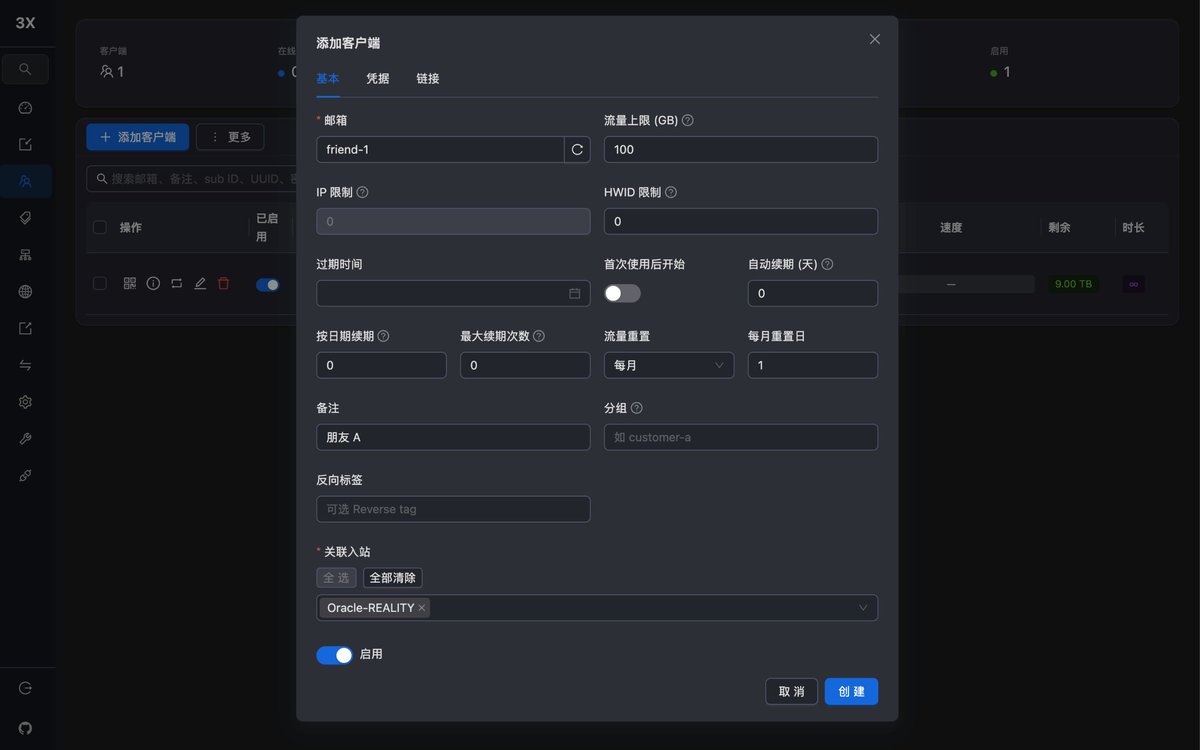1200x750 pixels.
Task: Expand the 关联入站 selector arrow
Action: [x=863, y=608]
